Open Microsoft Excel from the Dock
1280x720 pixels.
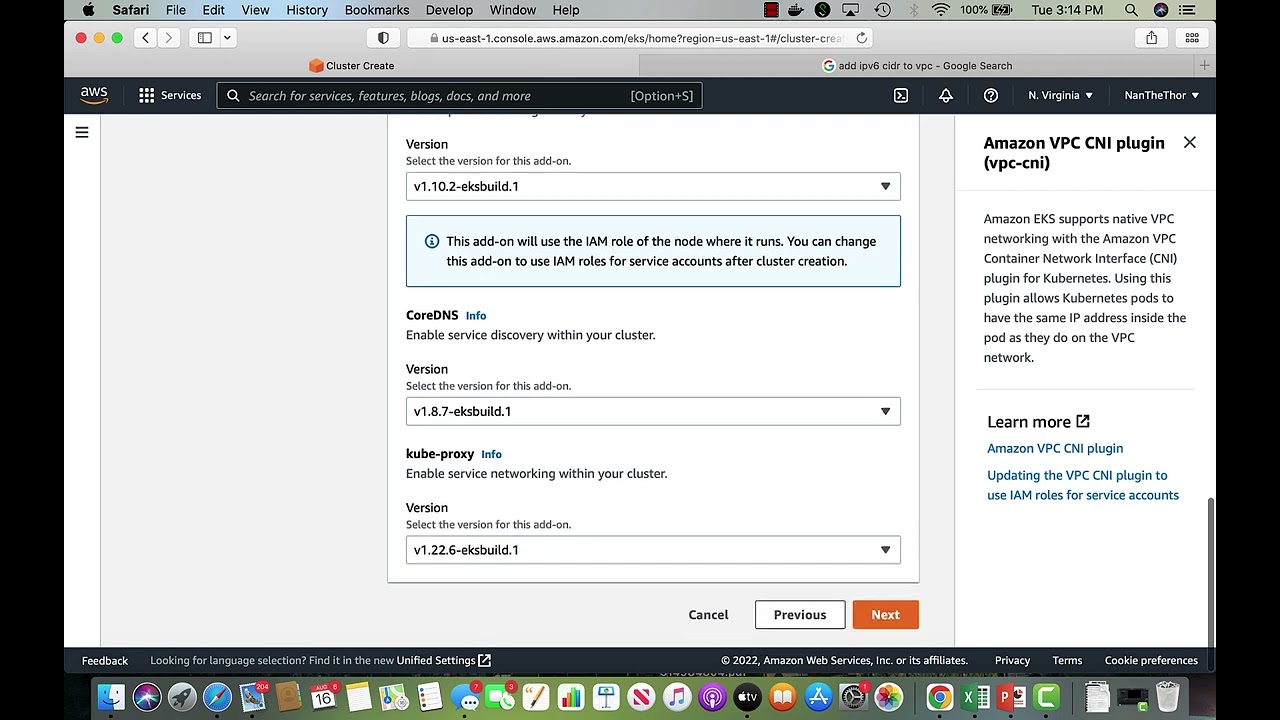(976, 697)
